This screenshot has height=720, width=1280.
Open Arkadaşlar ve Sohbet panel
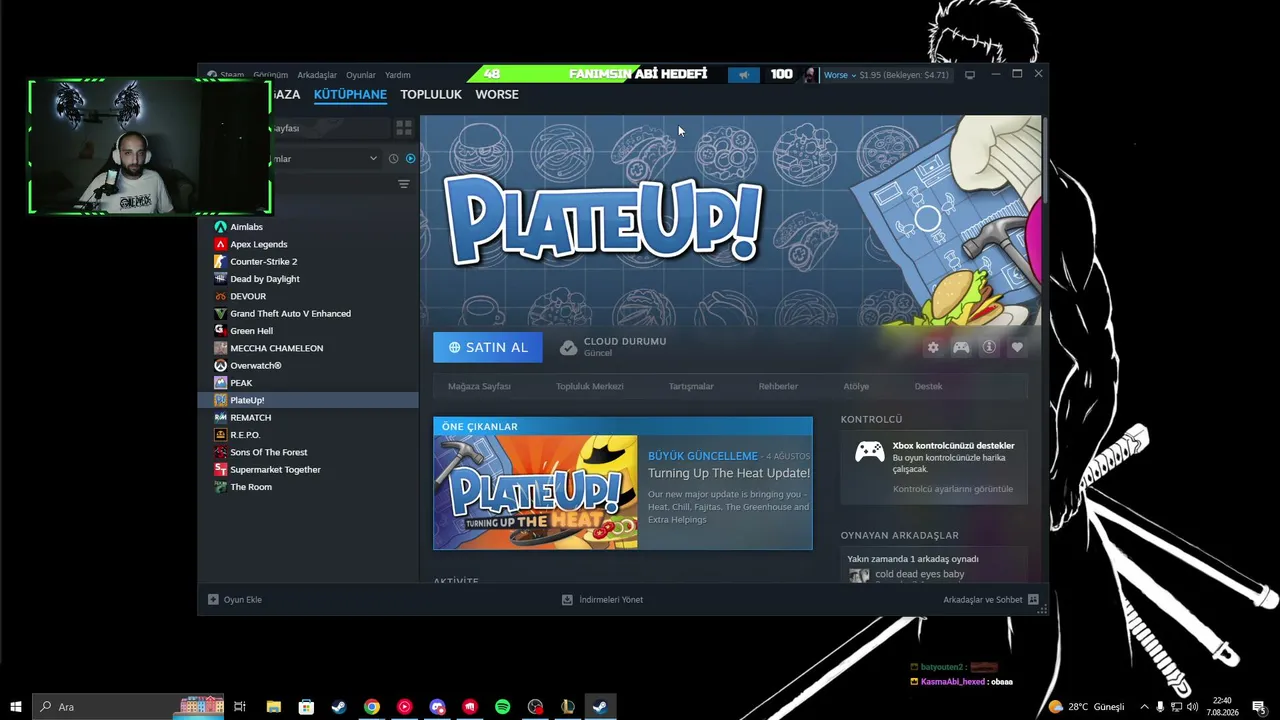[991, 600]
